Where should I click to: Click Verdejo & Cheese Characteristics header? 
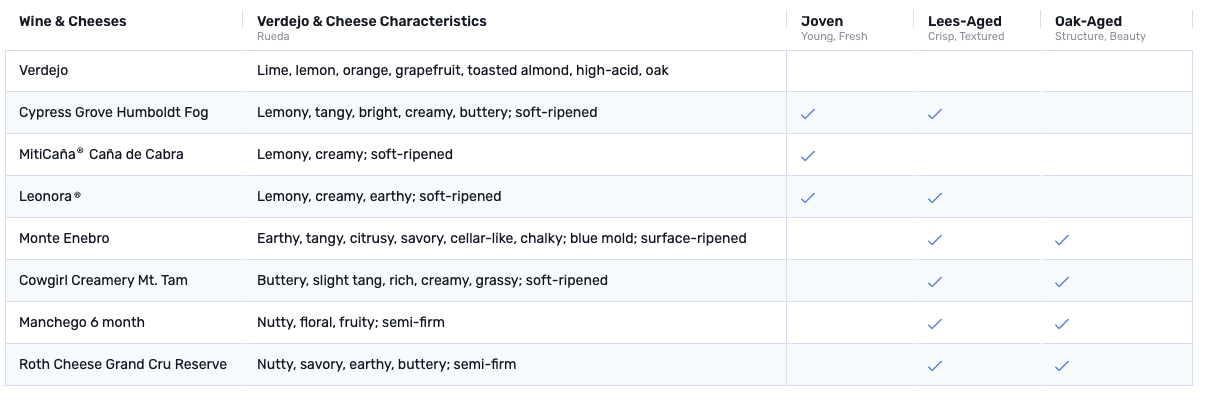point(371,21)
